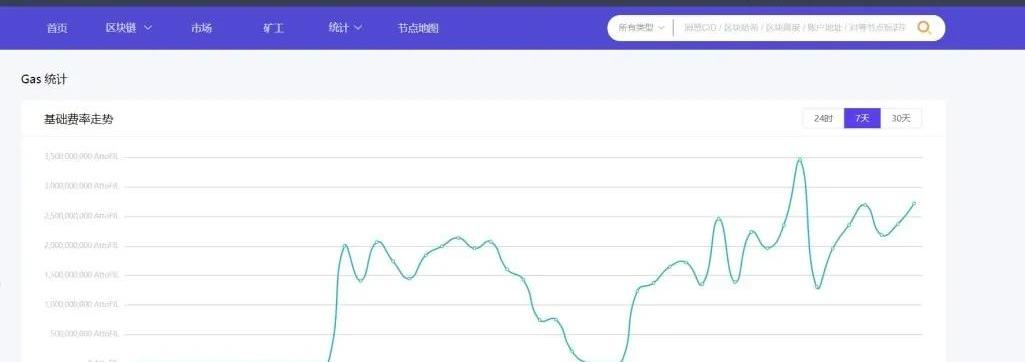Open the 矿工 page
Viewport: 1025px width, 362px height.
pos(273,28)
